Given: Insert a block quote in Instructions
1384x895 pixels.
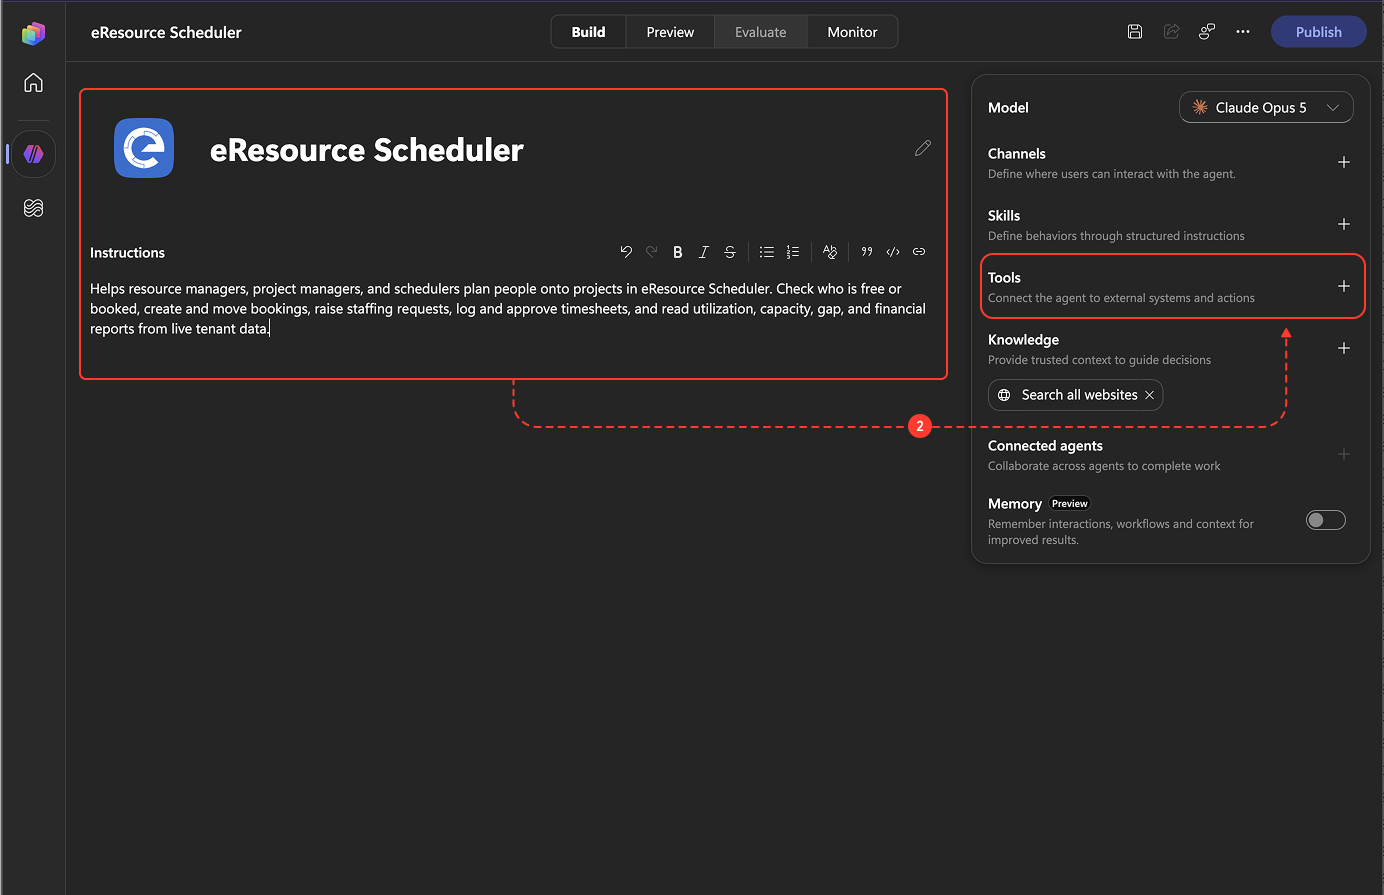Looking at the screenshot, I should point(867,252).
